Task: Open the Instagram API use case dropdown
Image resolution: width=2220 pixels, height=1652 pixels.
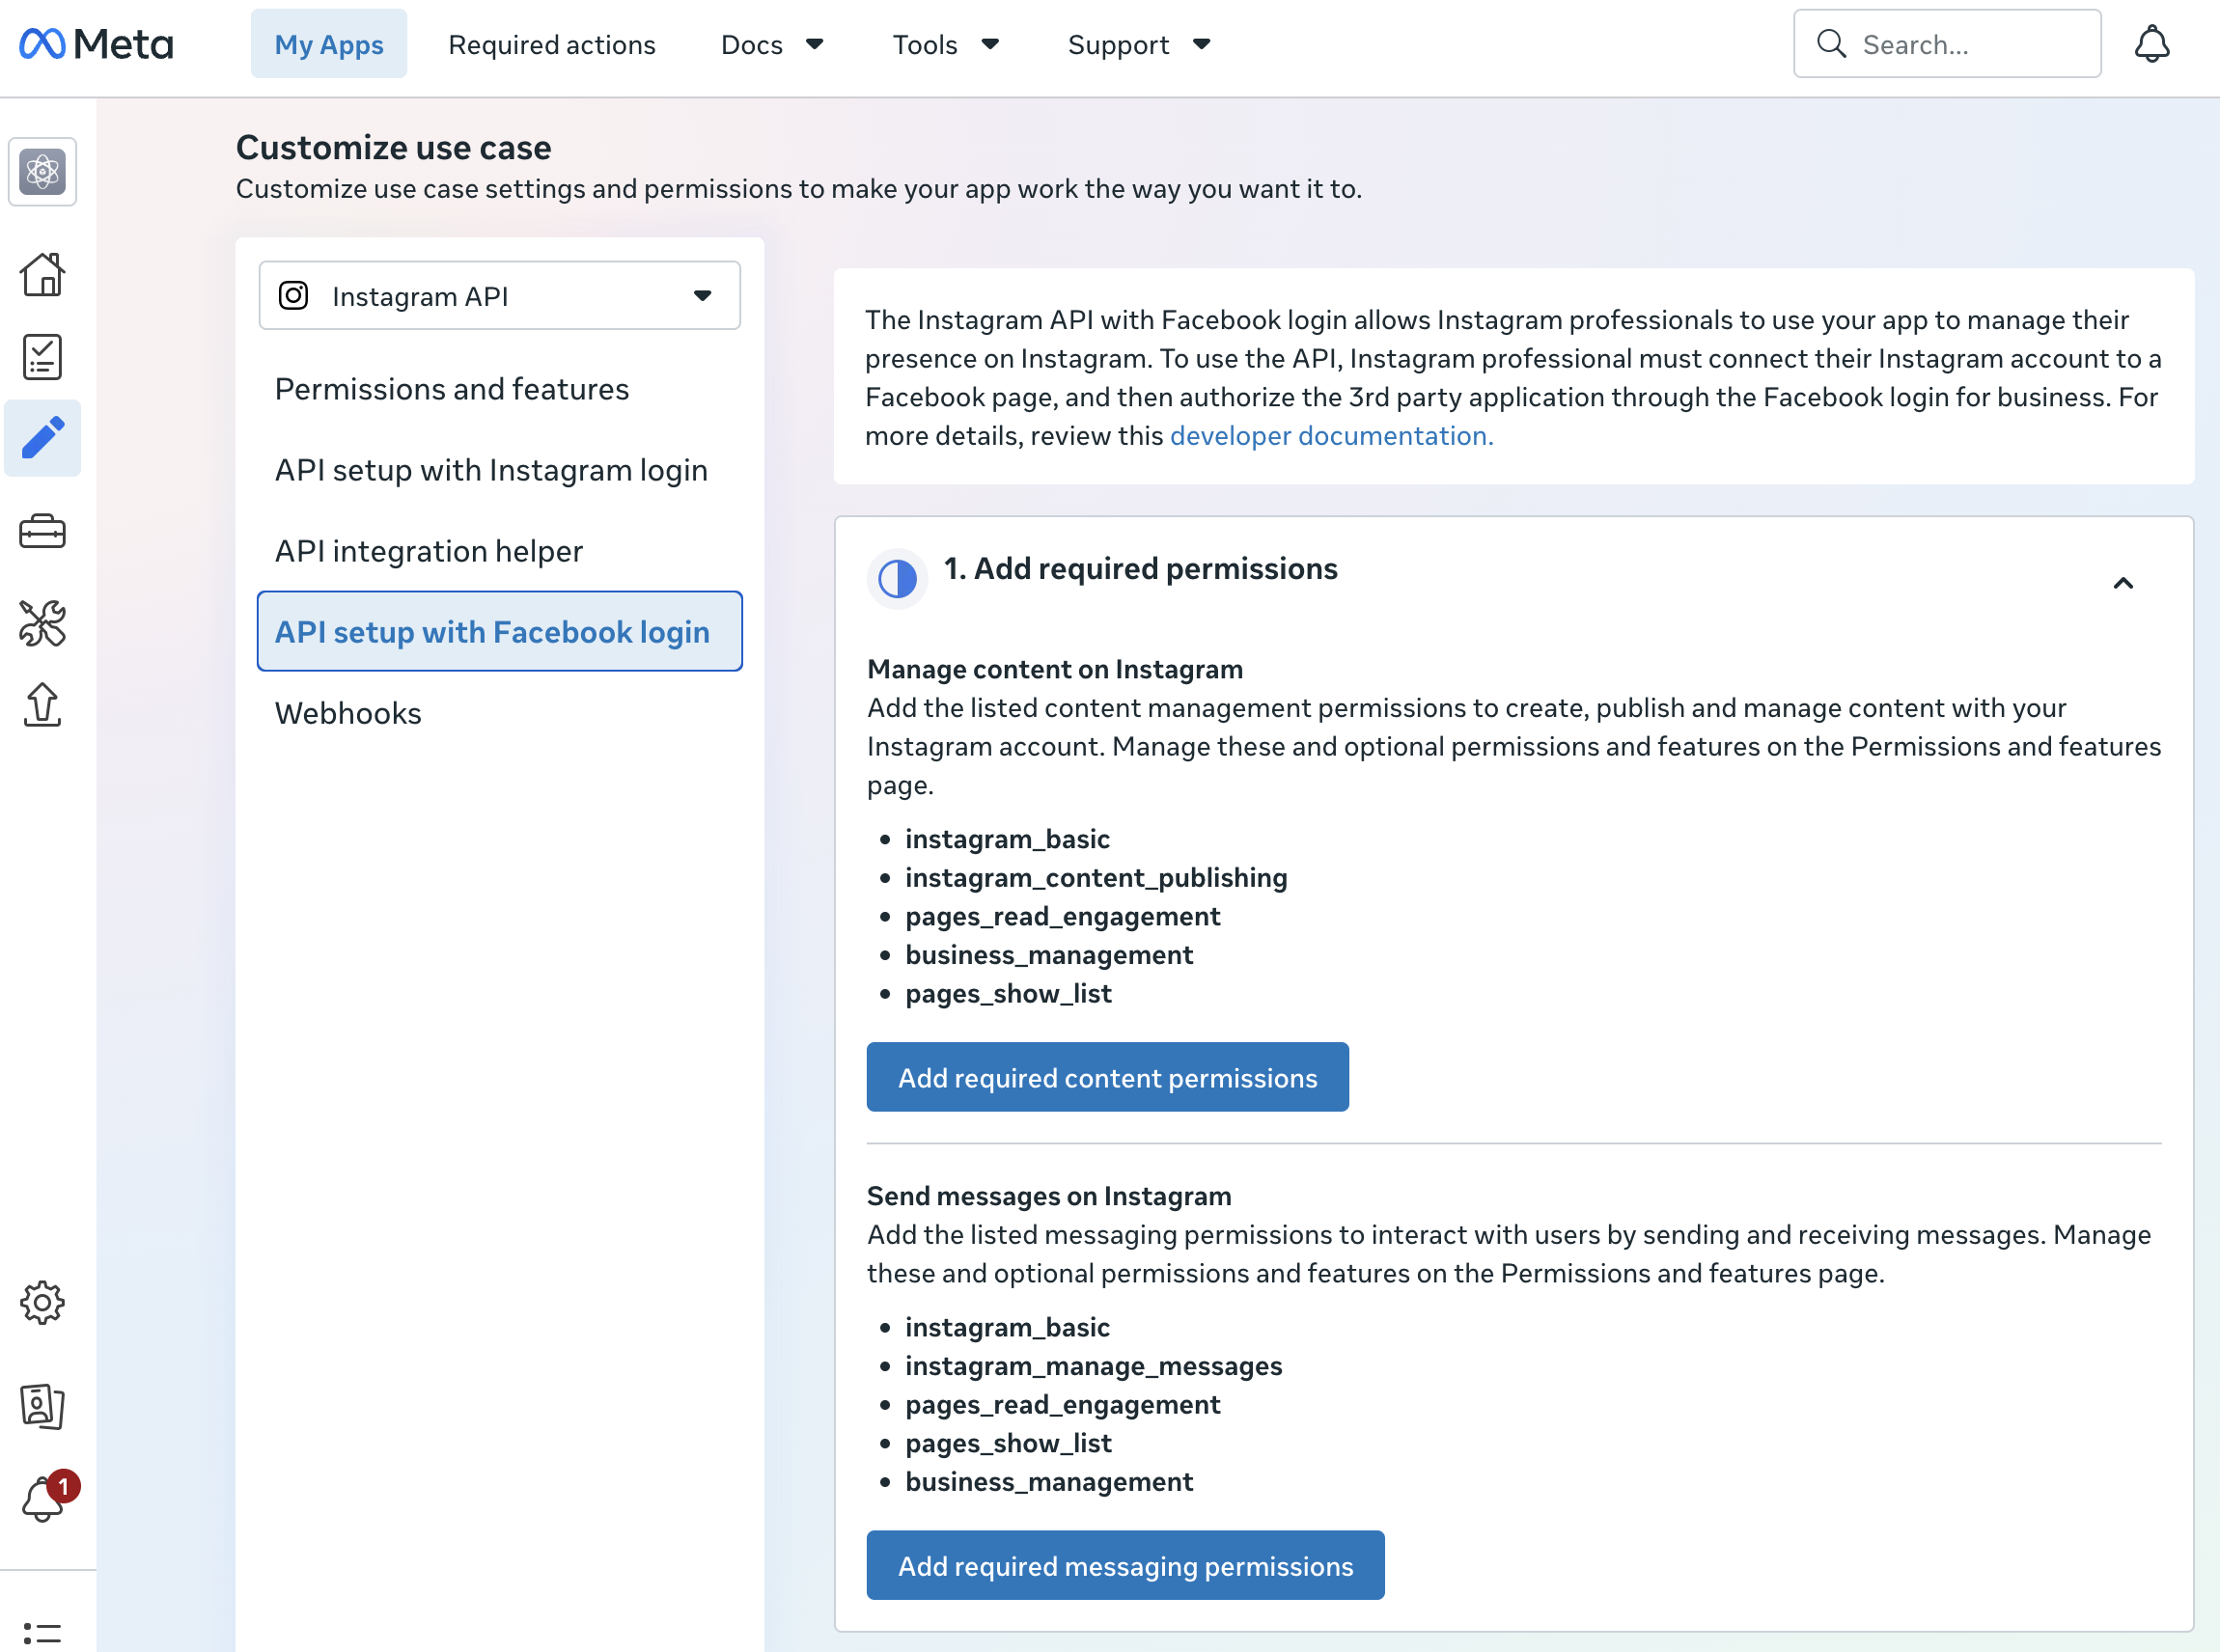Action: coord(499,296)
